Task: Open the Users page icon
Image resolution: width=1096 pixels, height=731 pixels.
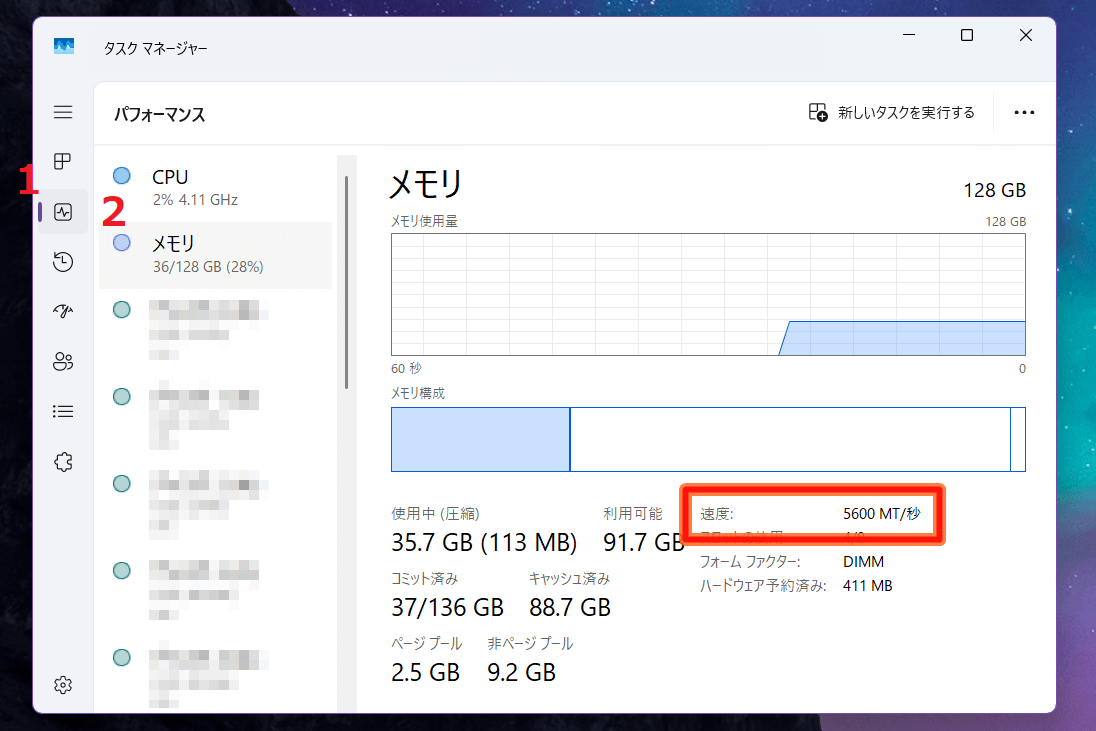Action: tap(63, 361)
